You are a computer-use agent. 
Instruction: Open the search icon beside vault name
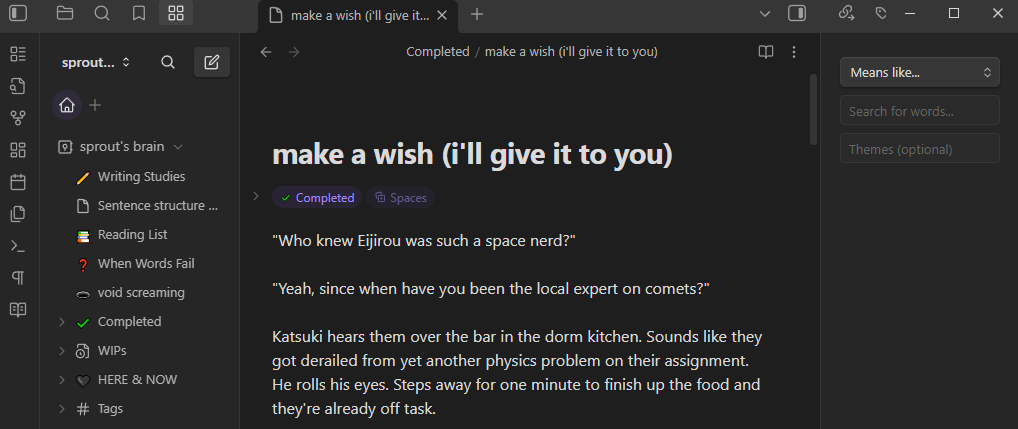[168, 62]
